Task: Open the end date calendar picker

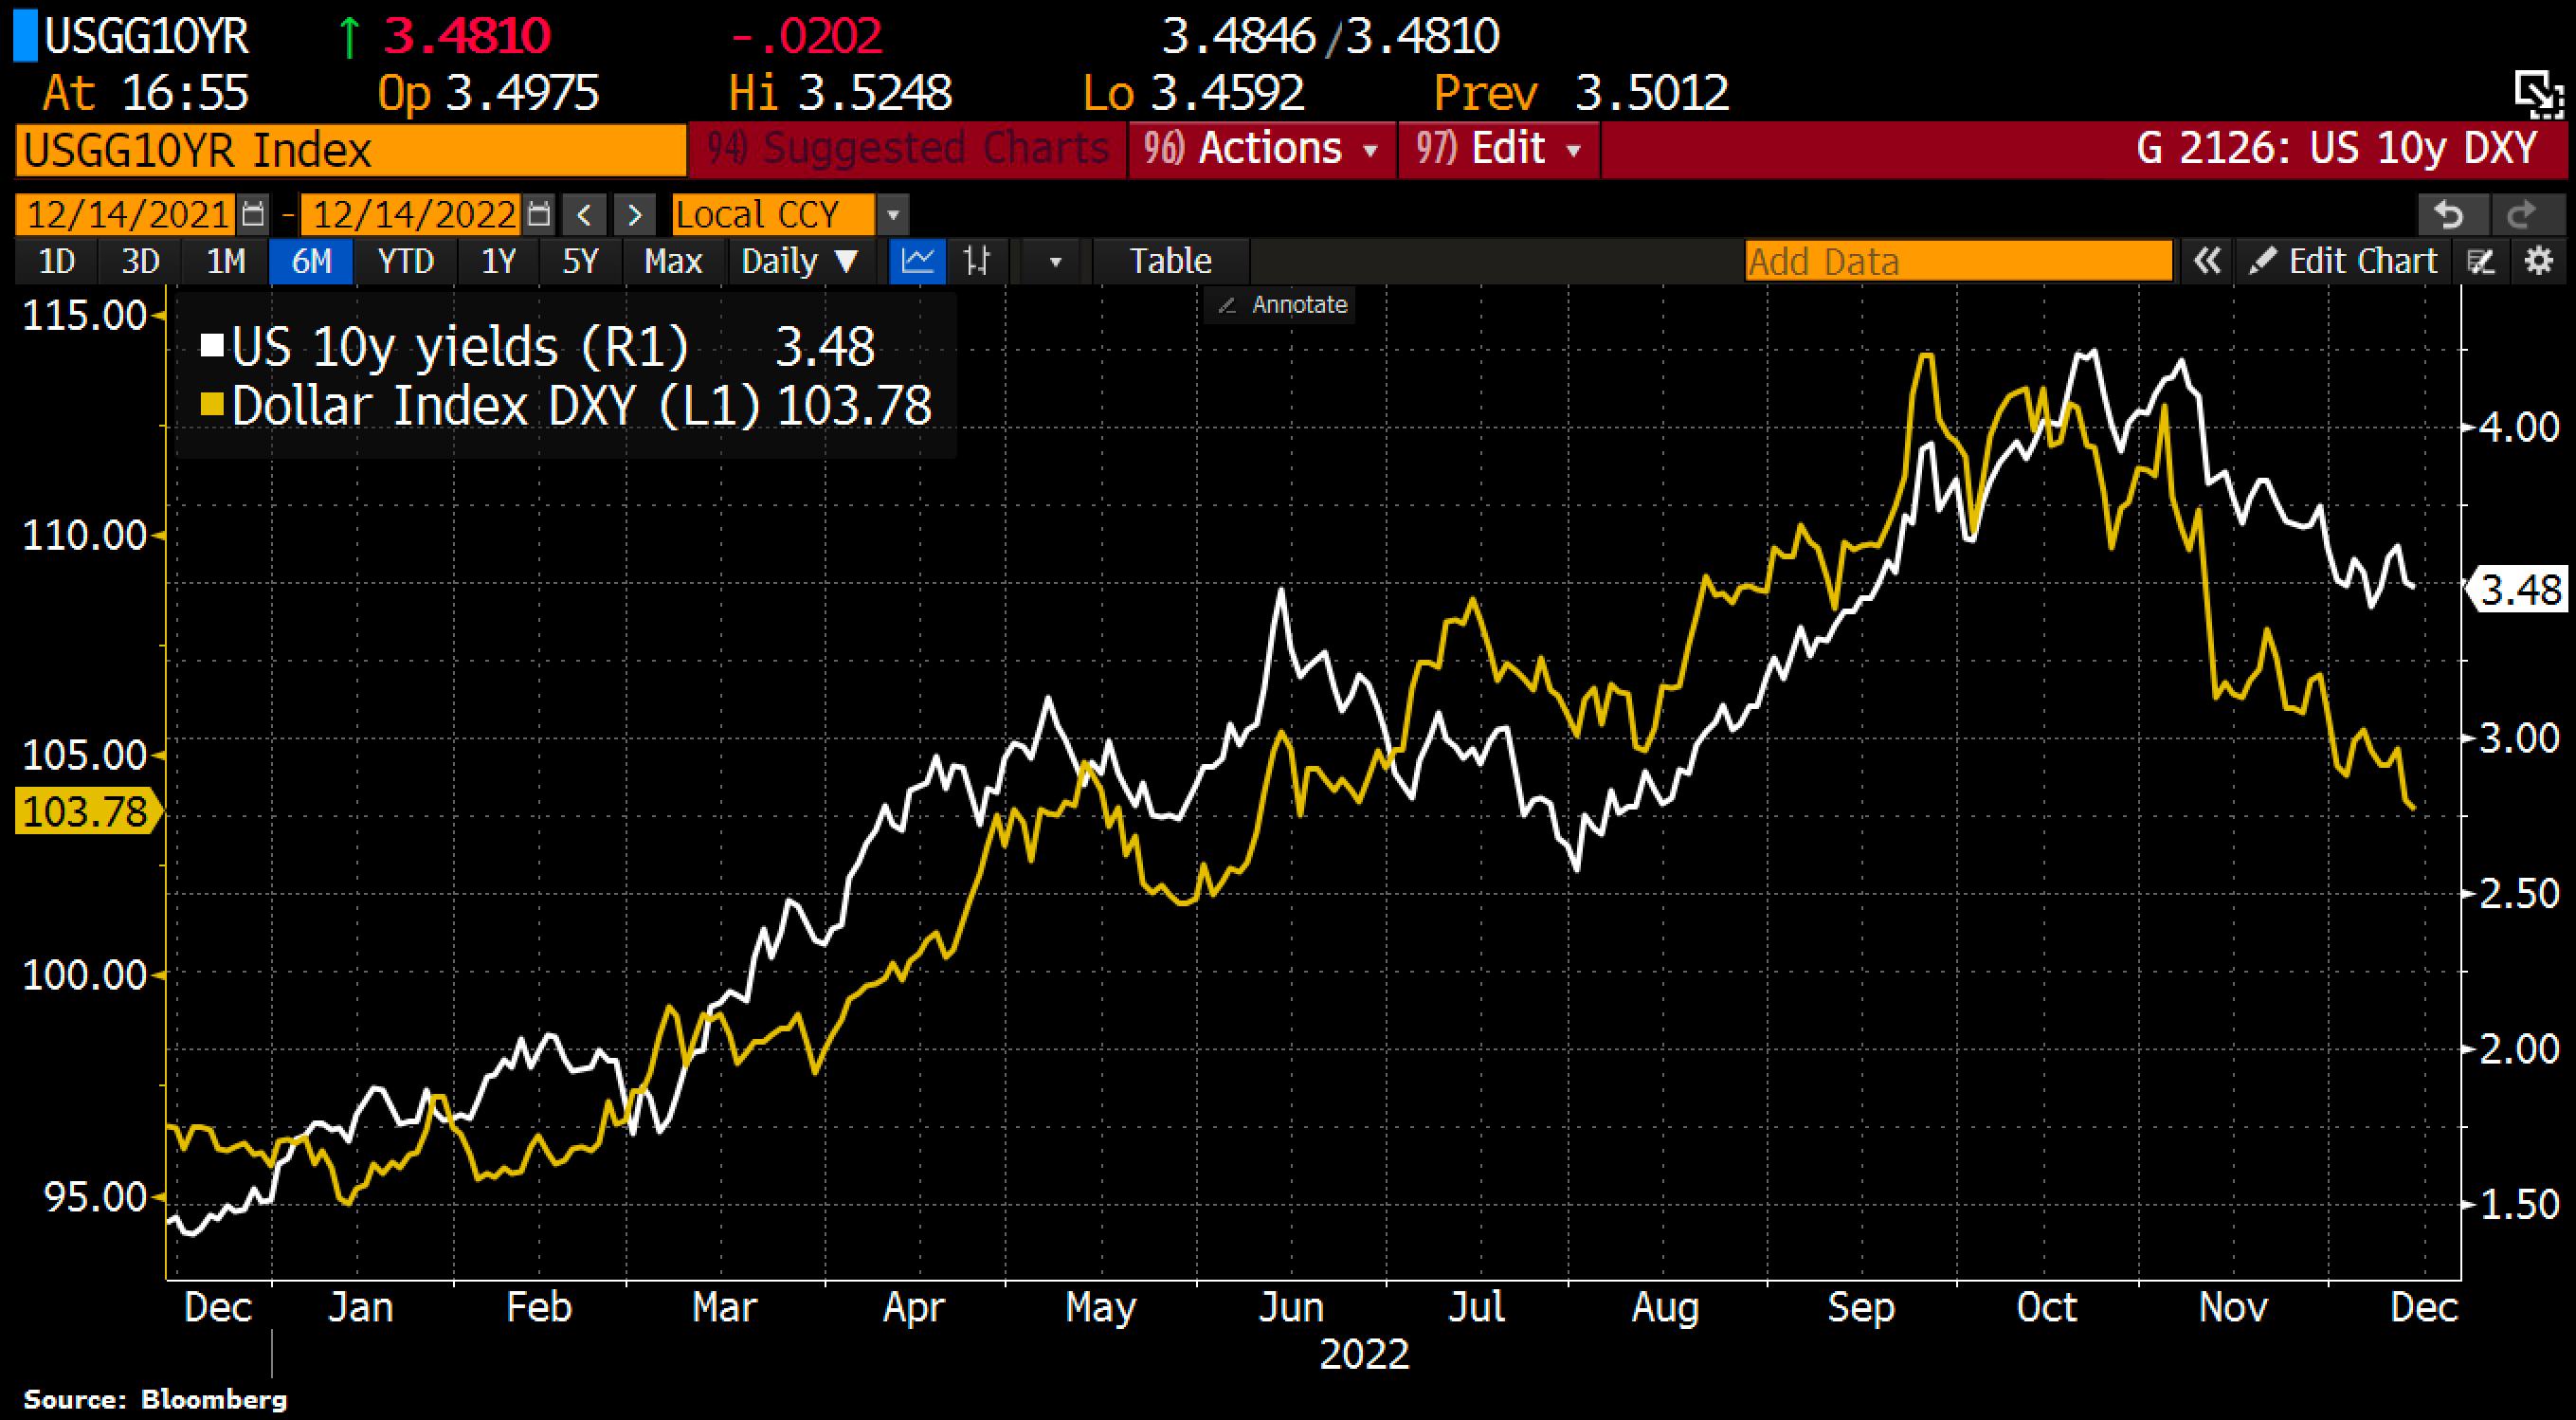Action: tap(539, 214)
